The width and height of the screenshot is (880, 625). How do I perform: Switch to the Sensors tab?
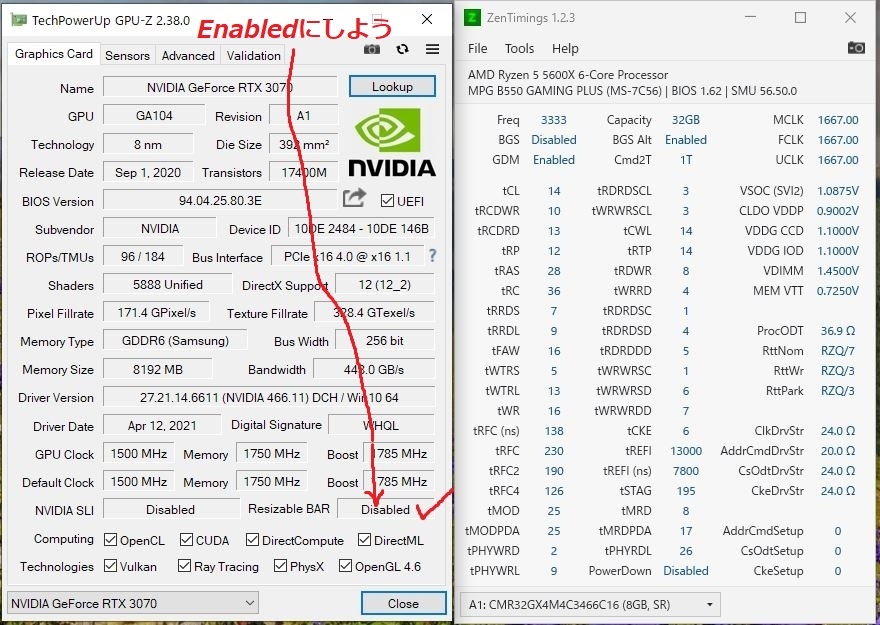(127, 56)
